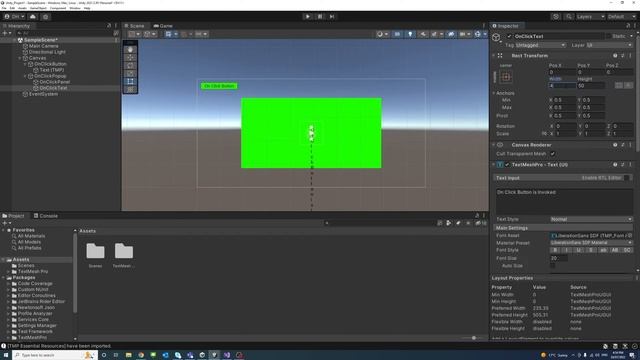This screenshot has height=360, width=640.
Task: Click the GameObject cube icon in Inspector
Action: pos(496,38)
